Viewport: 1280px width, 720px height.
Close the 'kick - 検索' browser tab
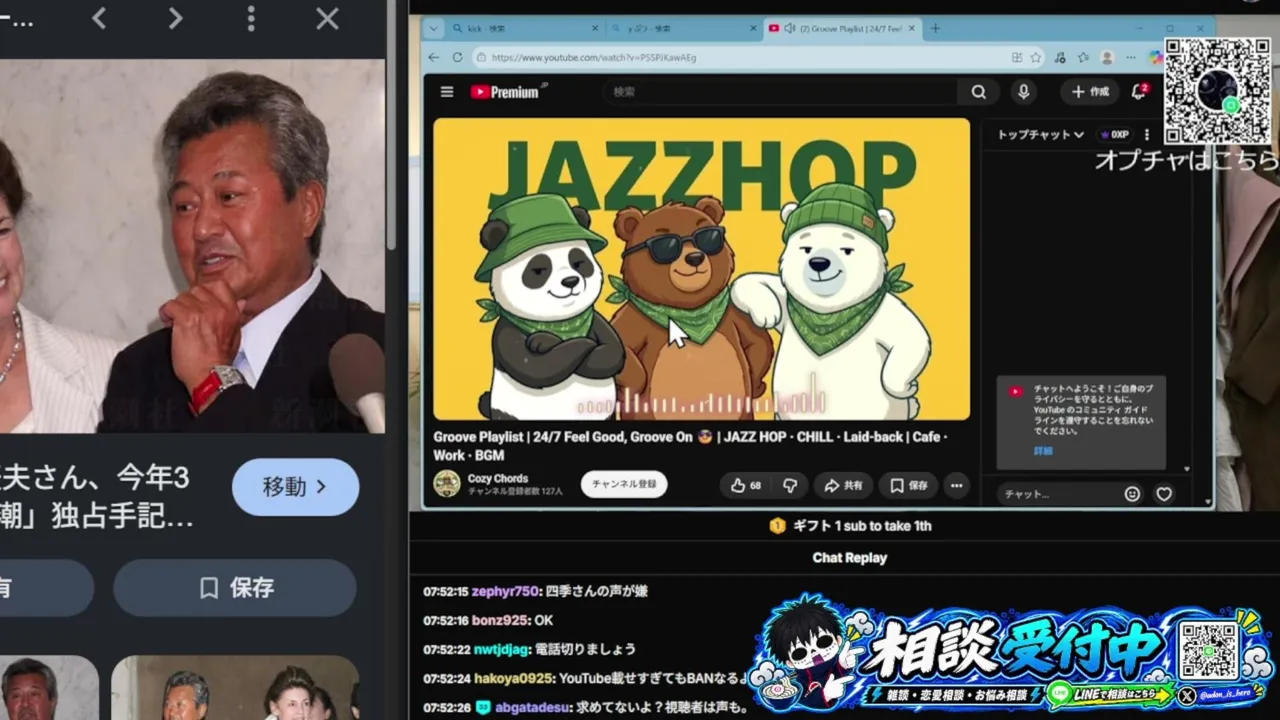coord(595,29)
